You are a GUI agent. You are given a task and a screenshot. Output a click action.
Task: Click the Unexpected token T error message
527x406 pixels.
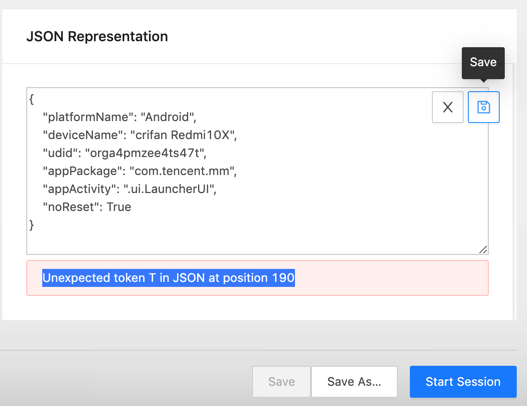tap(168, 278)
